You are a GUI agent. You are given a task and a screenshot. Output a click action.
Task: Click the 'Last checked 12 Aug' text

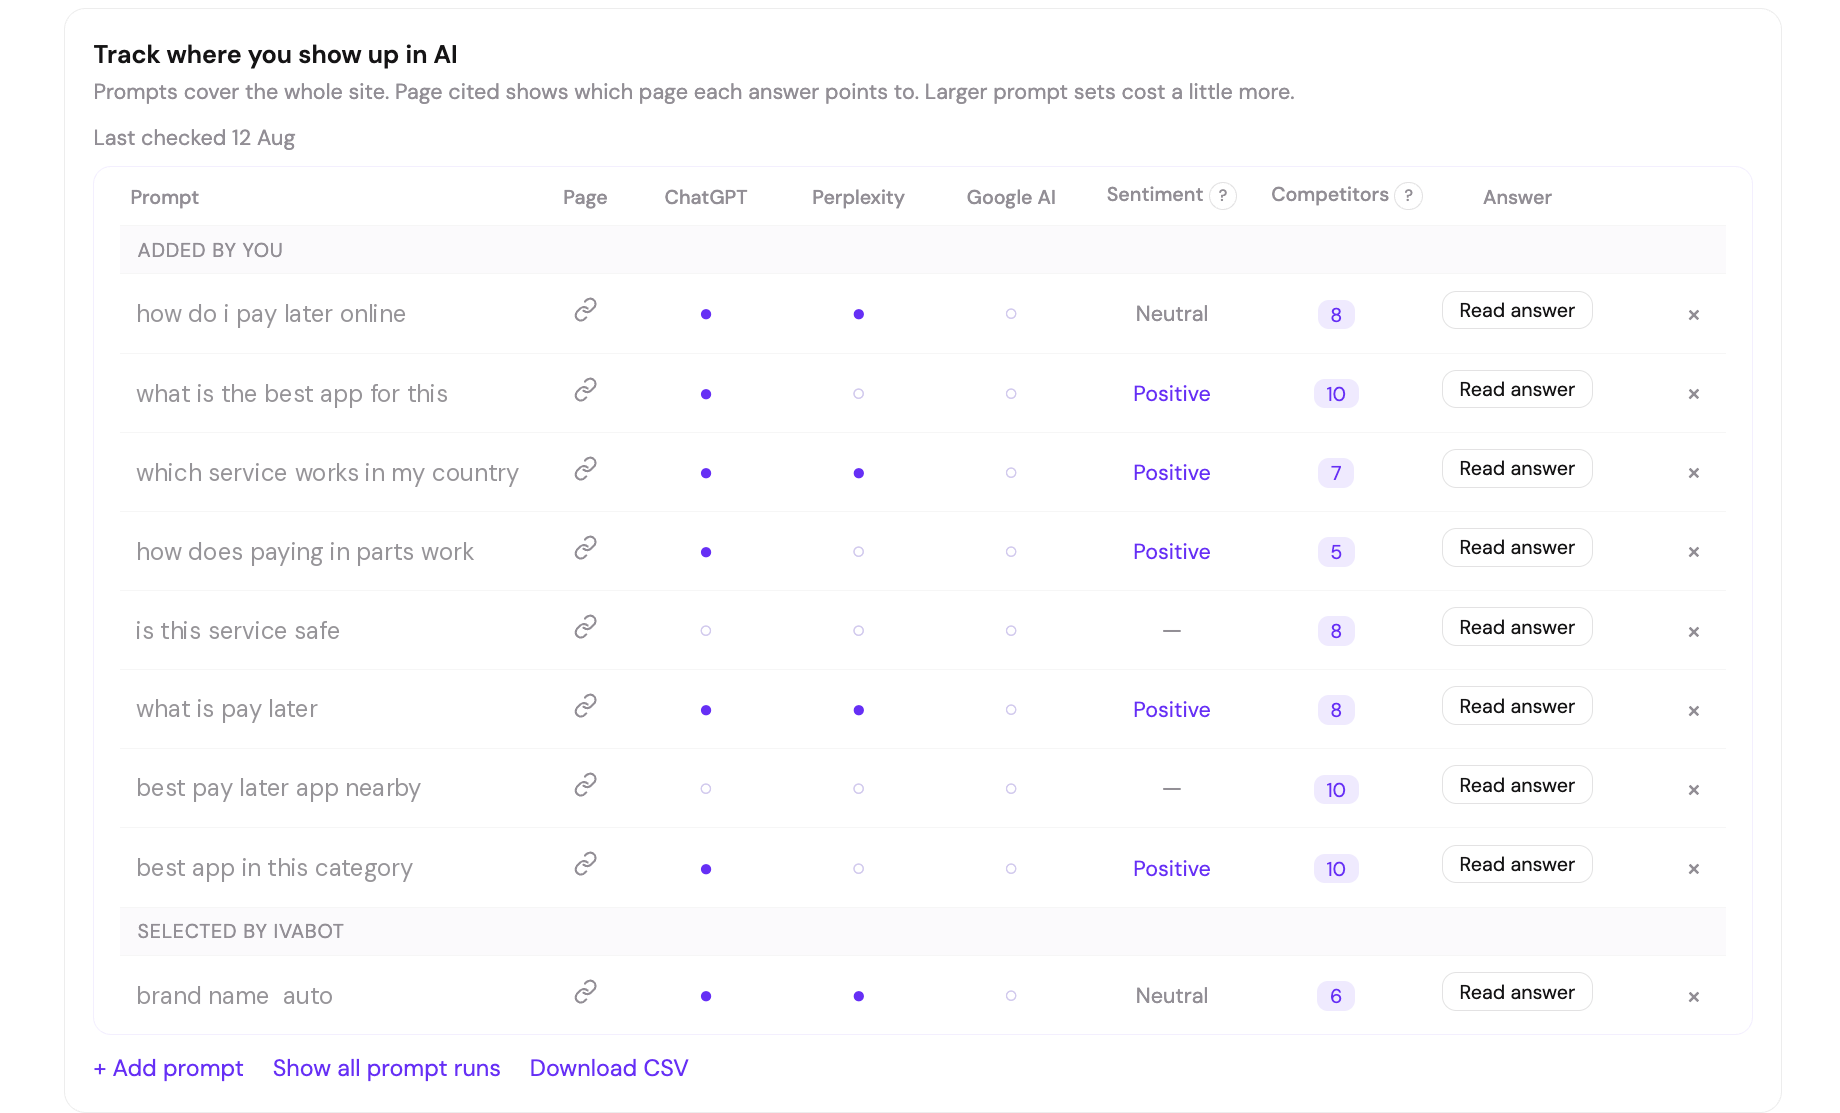[194, 138]
